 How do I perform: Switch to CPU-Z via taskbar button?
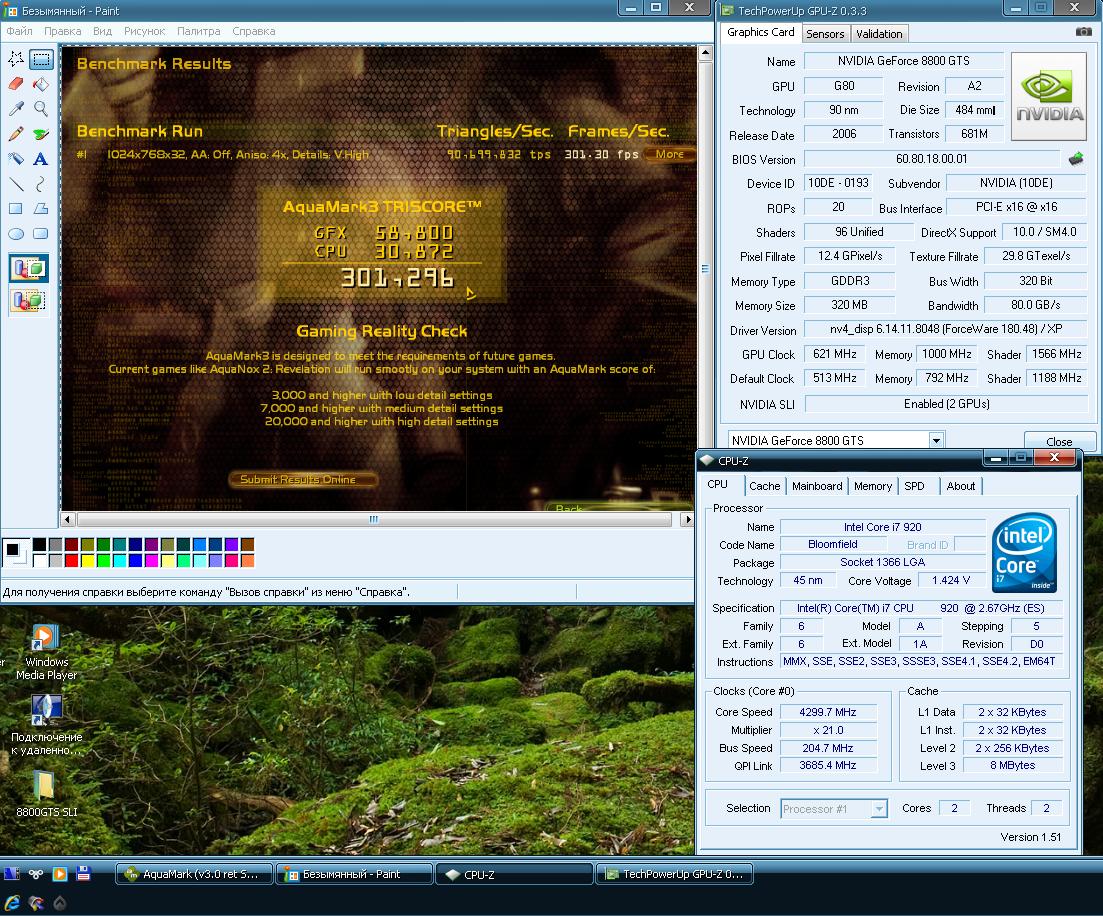(514, 874)
